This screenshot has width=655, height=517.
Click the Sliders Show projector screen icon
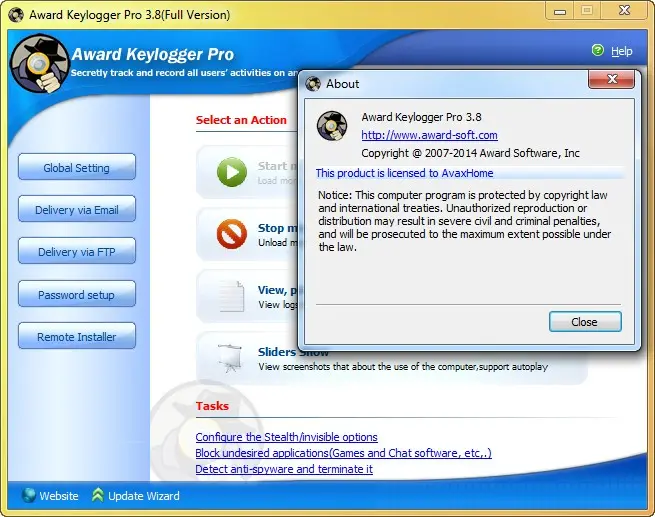point(230,358)
